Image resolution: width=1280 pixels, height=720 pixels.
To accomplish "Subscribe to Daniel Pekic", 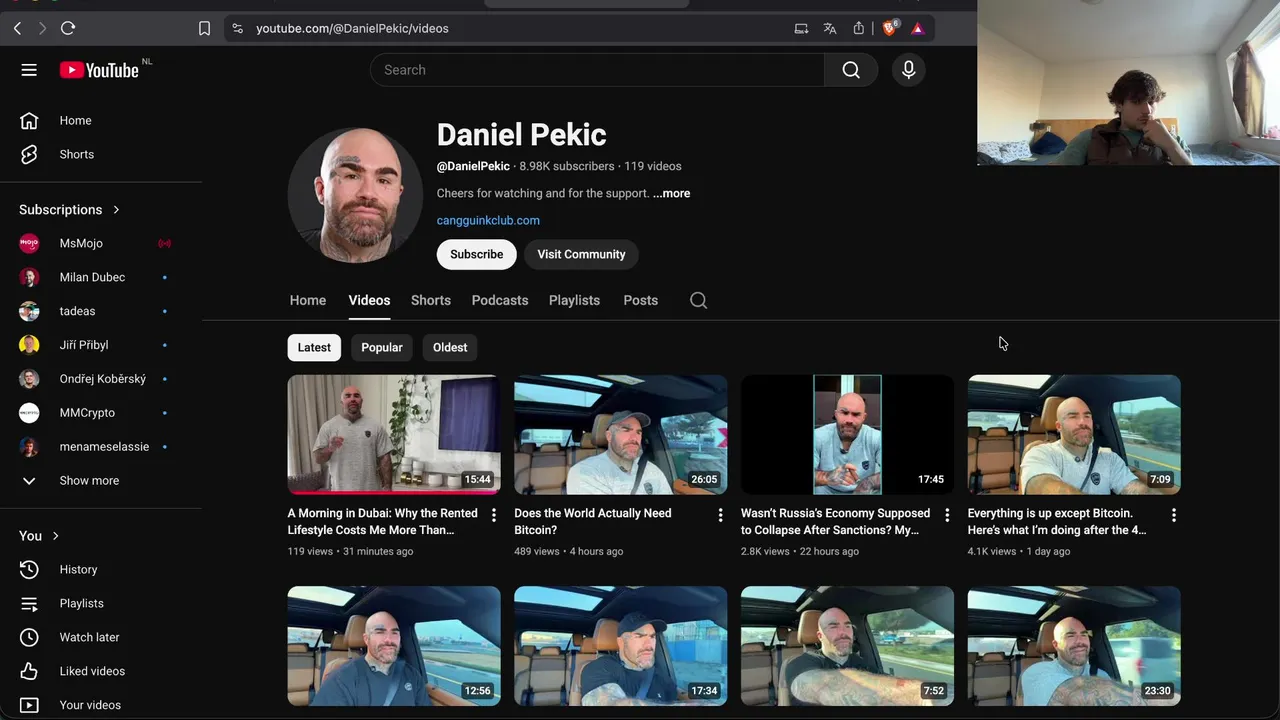I will coord(476,254).
